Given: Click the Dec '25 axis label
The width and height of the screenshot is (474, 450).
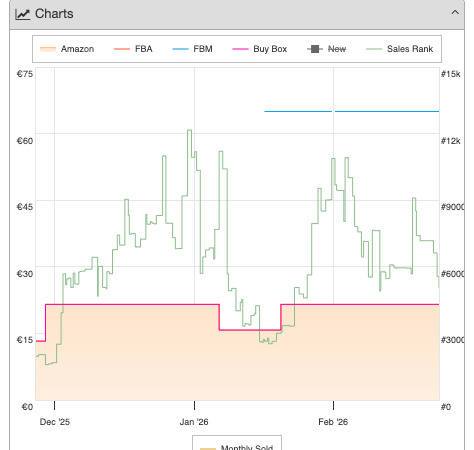Looking at the screenshot, I should pyautogui.click(x=55, y=422).
